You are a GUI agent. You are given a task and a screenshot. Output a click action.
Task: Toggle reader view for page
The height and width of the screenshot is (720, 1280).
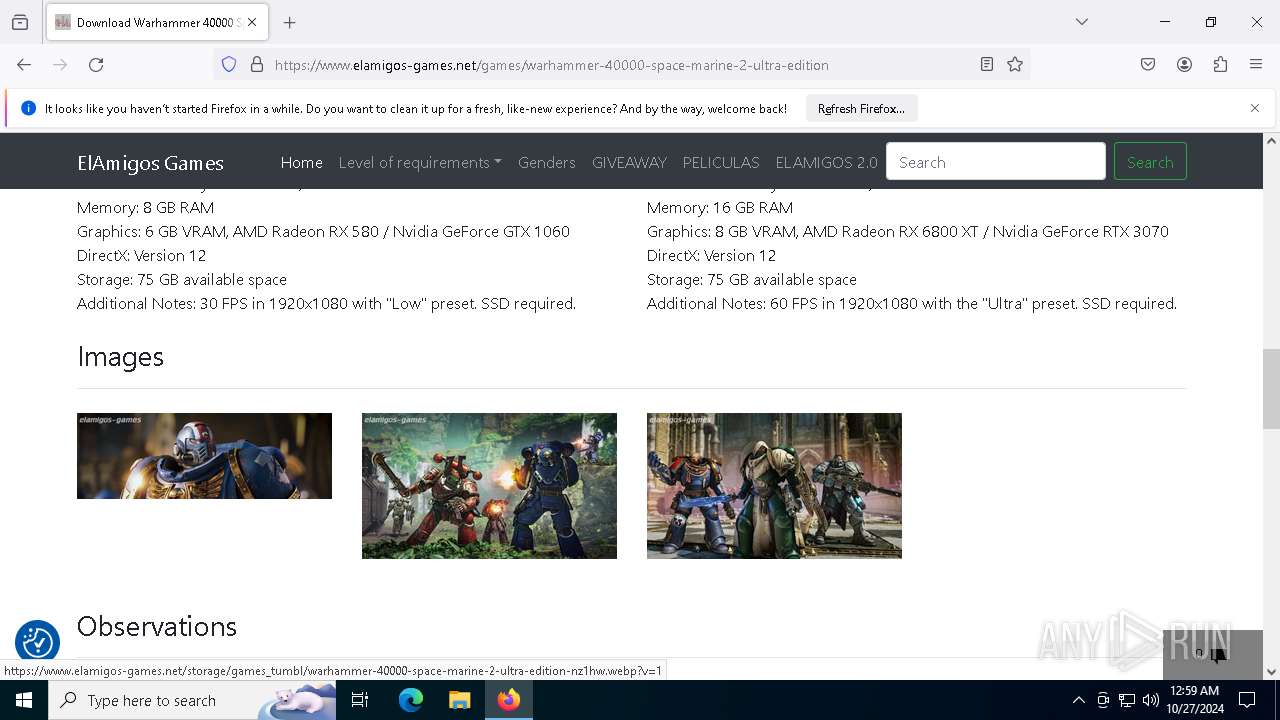coord(987,65)
